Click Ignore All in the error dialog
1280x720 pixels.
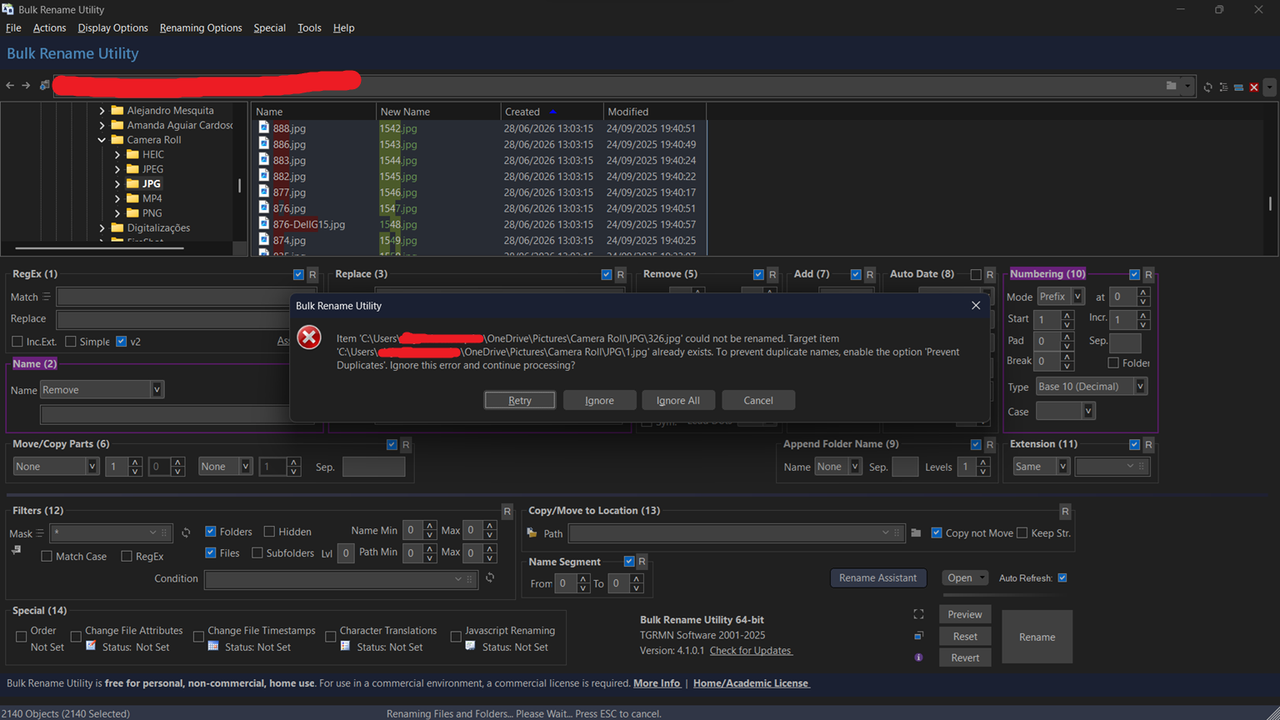click(678, 400)
